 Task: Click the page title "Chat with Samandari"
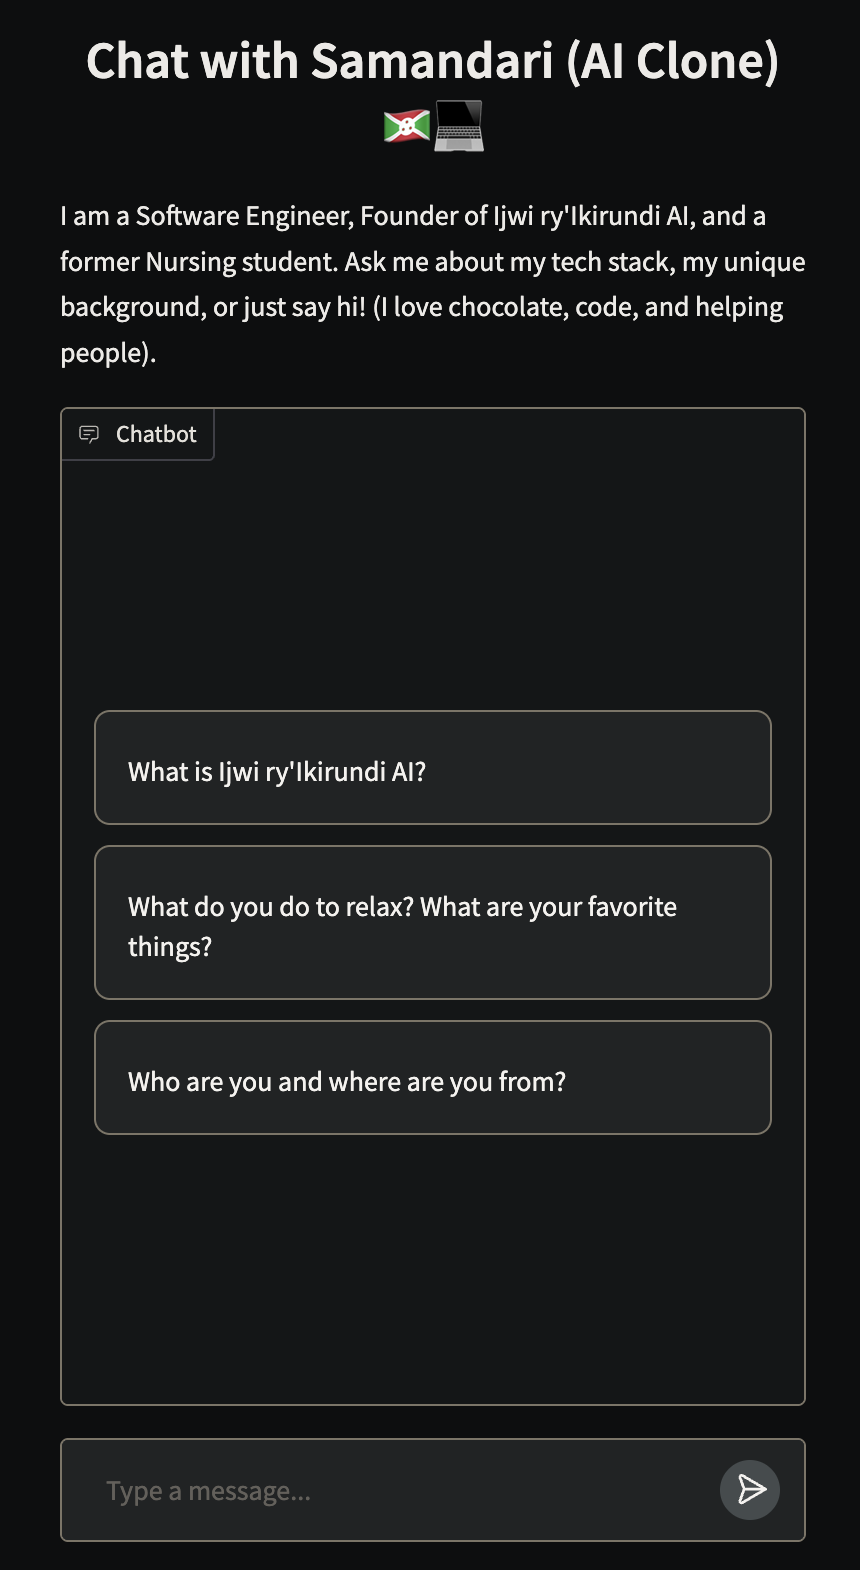pos(430,60)
